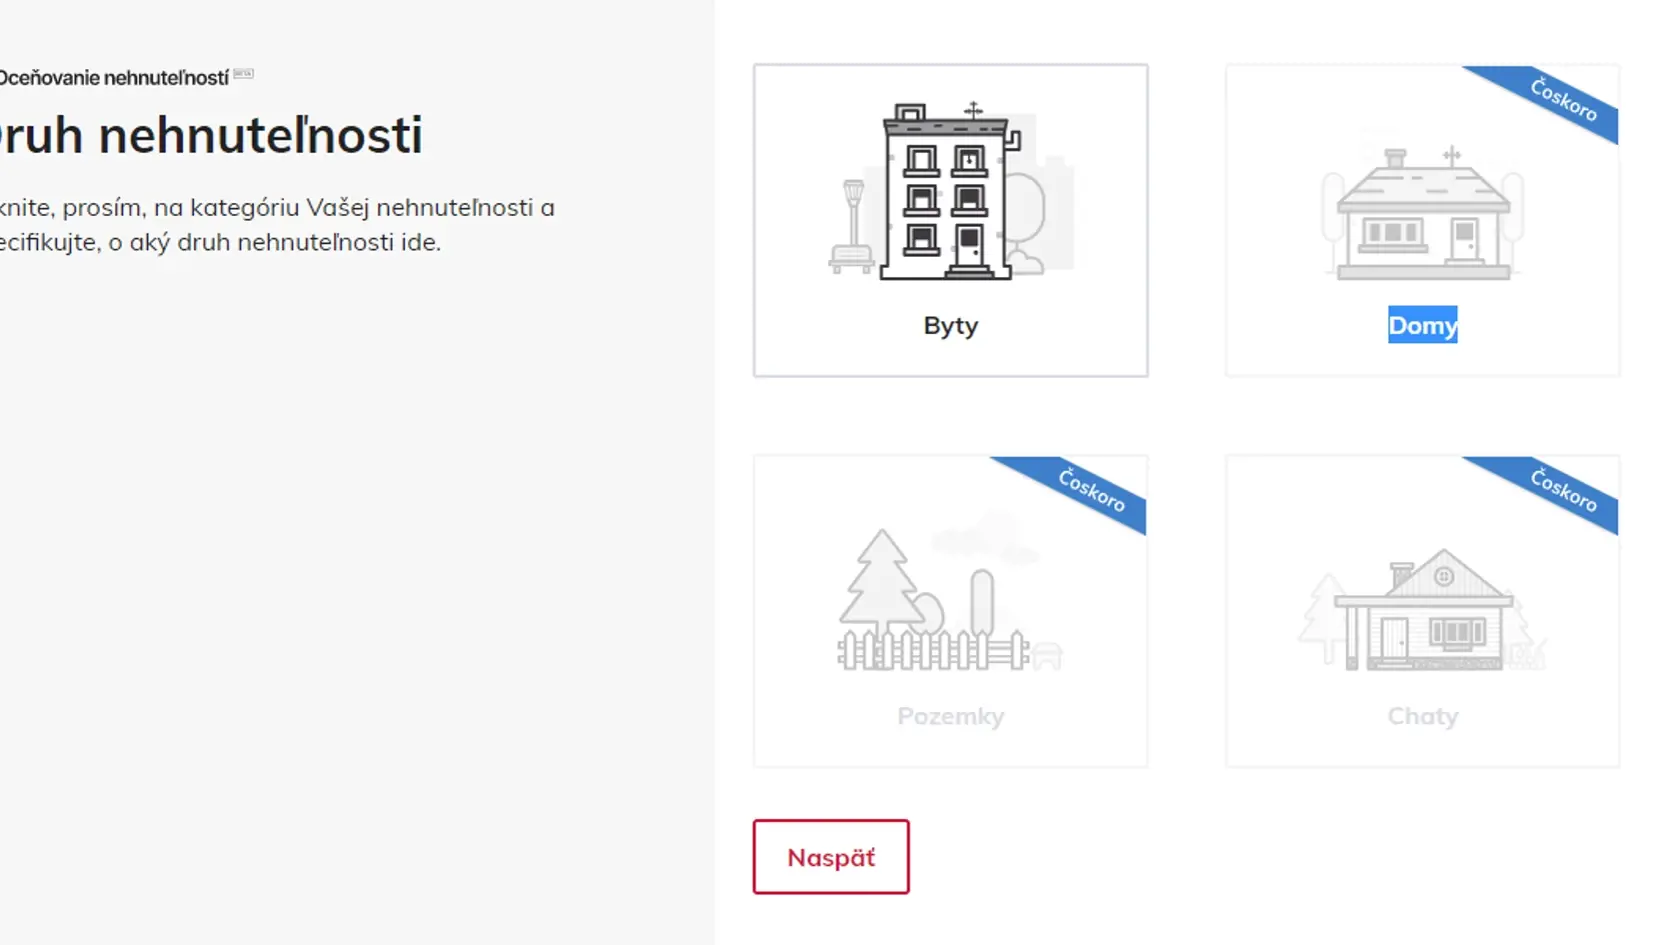Viewport: 1680px width, 945px height.
Task: Click the instruction paragraph about kategóriu nehnuteľnosti
Action: pos(277,225)
